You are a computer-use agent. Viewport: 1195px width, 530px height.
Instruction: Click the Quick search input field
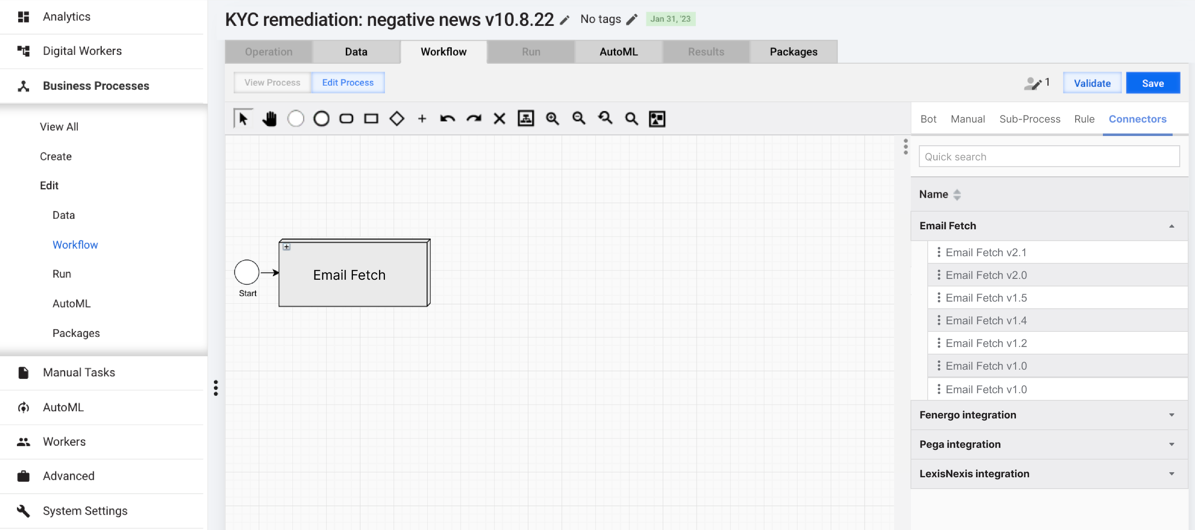[1049, 156]
